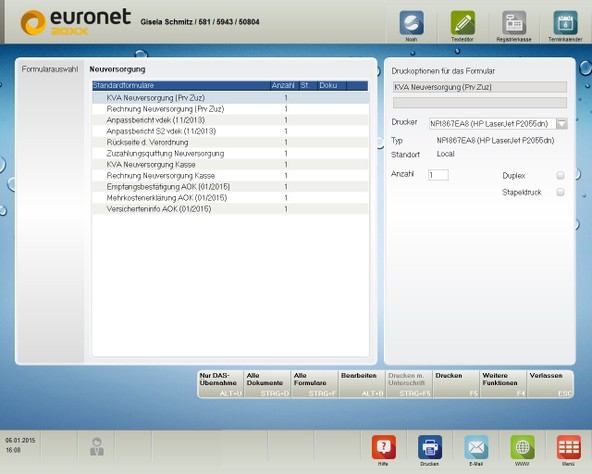Click the Weitere Funktionen button

pyautogui.click(x=503, y=384)
